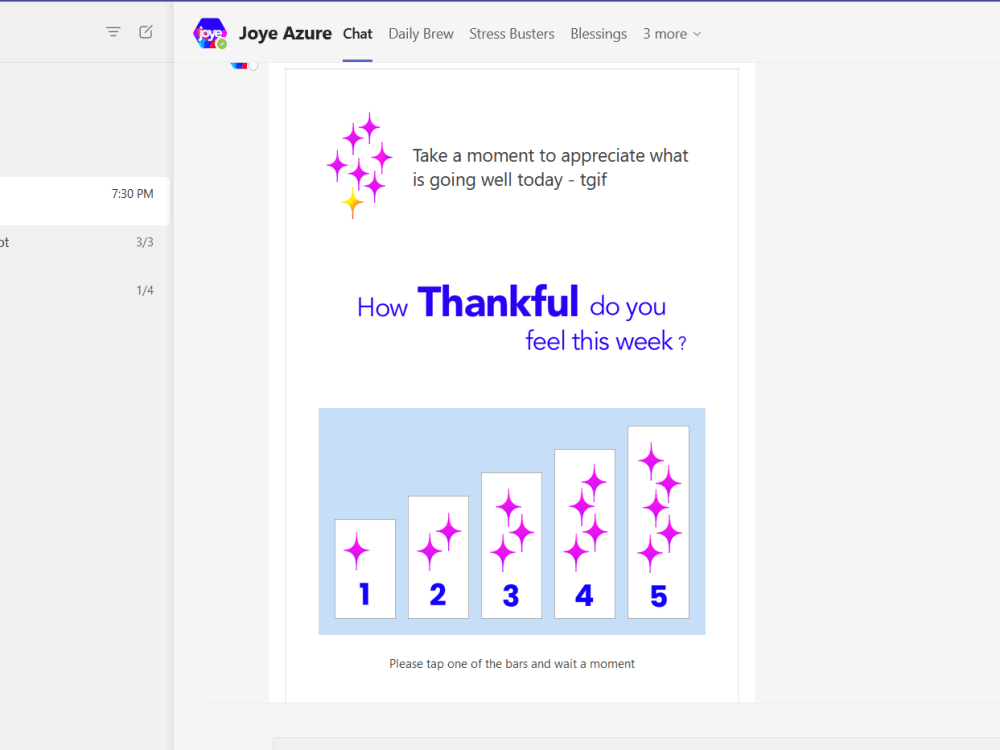Image resolution: width=1000 pixels, height=750 pixels.
Task: Select the chat entry dated 7:30 PM
Action: click(x=84, y=201)
